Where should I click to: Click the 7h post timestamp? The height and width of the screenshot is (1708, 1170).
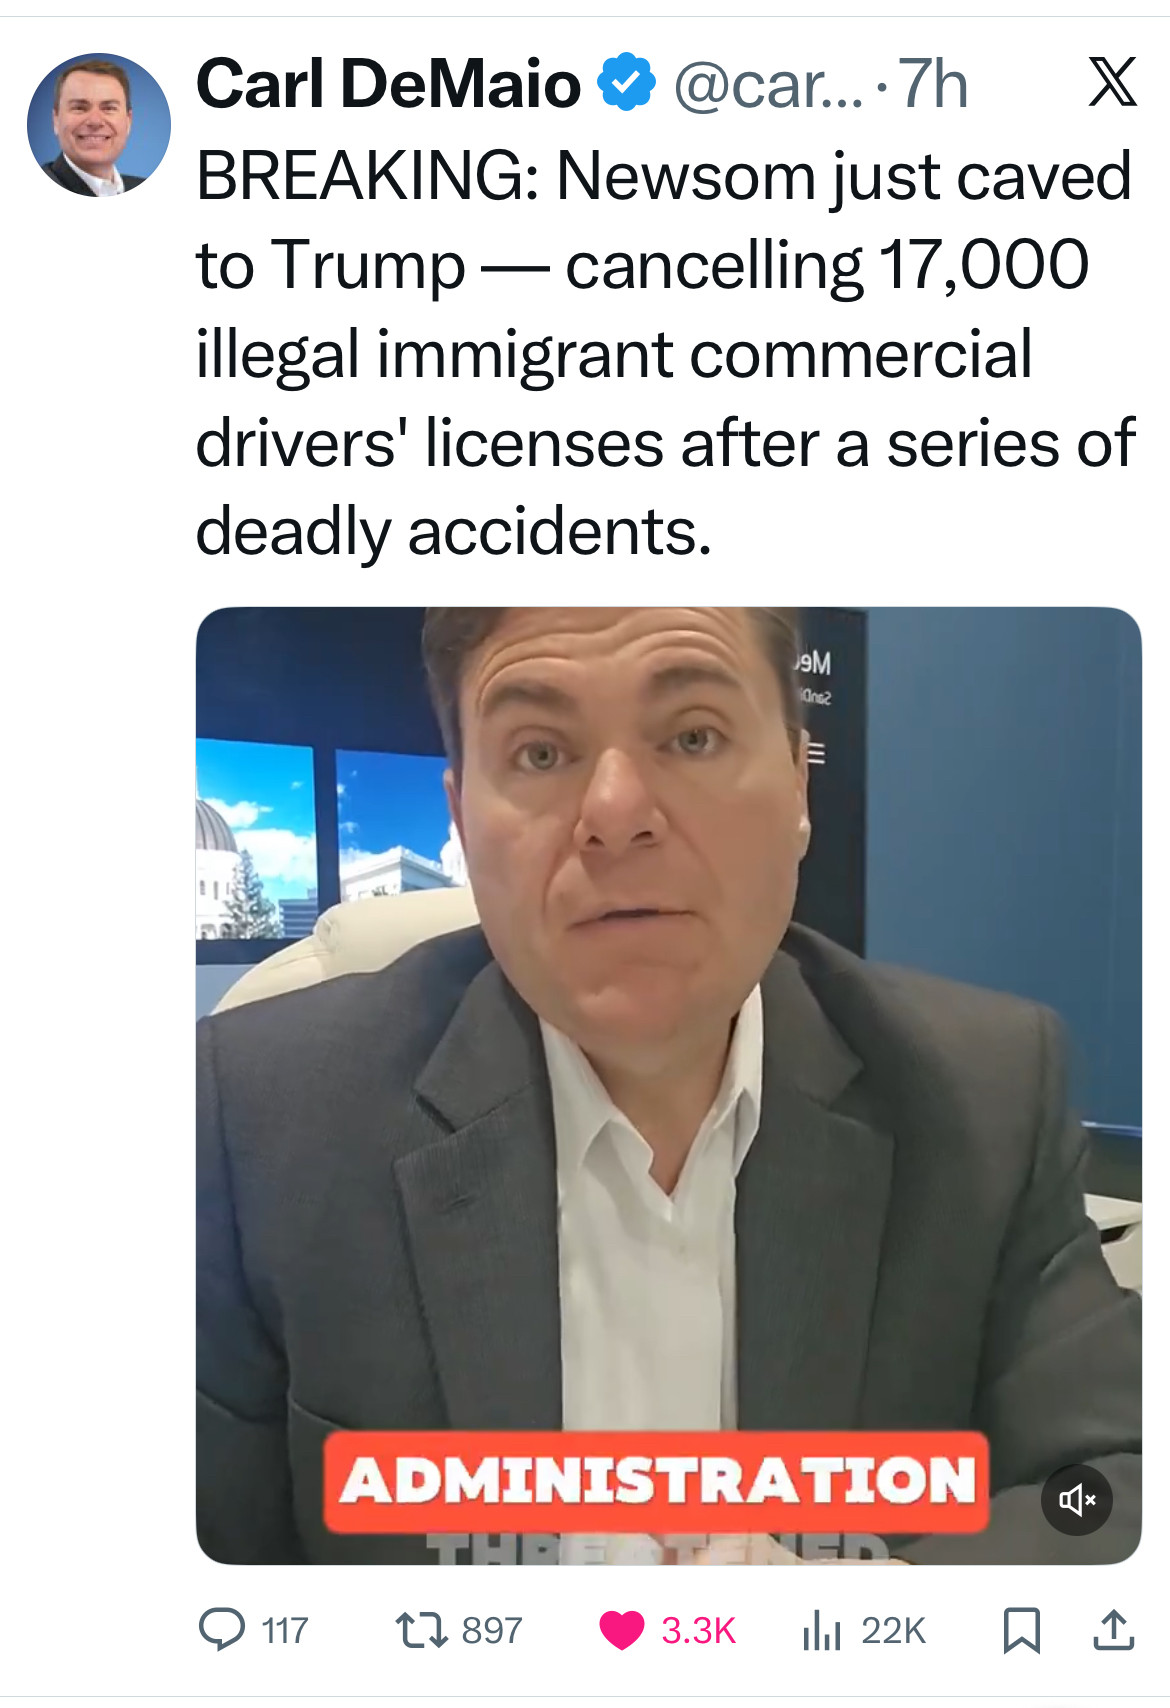pyautogui.click(x=933, y=86)
